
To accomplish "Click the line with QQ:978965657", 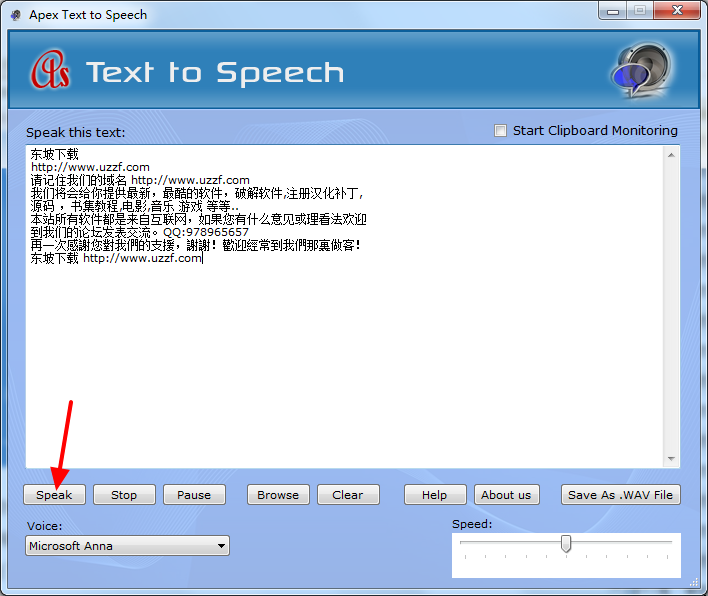I will pyautogui.click(x=140, y=232).
